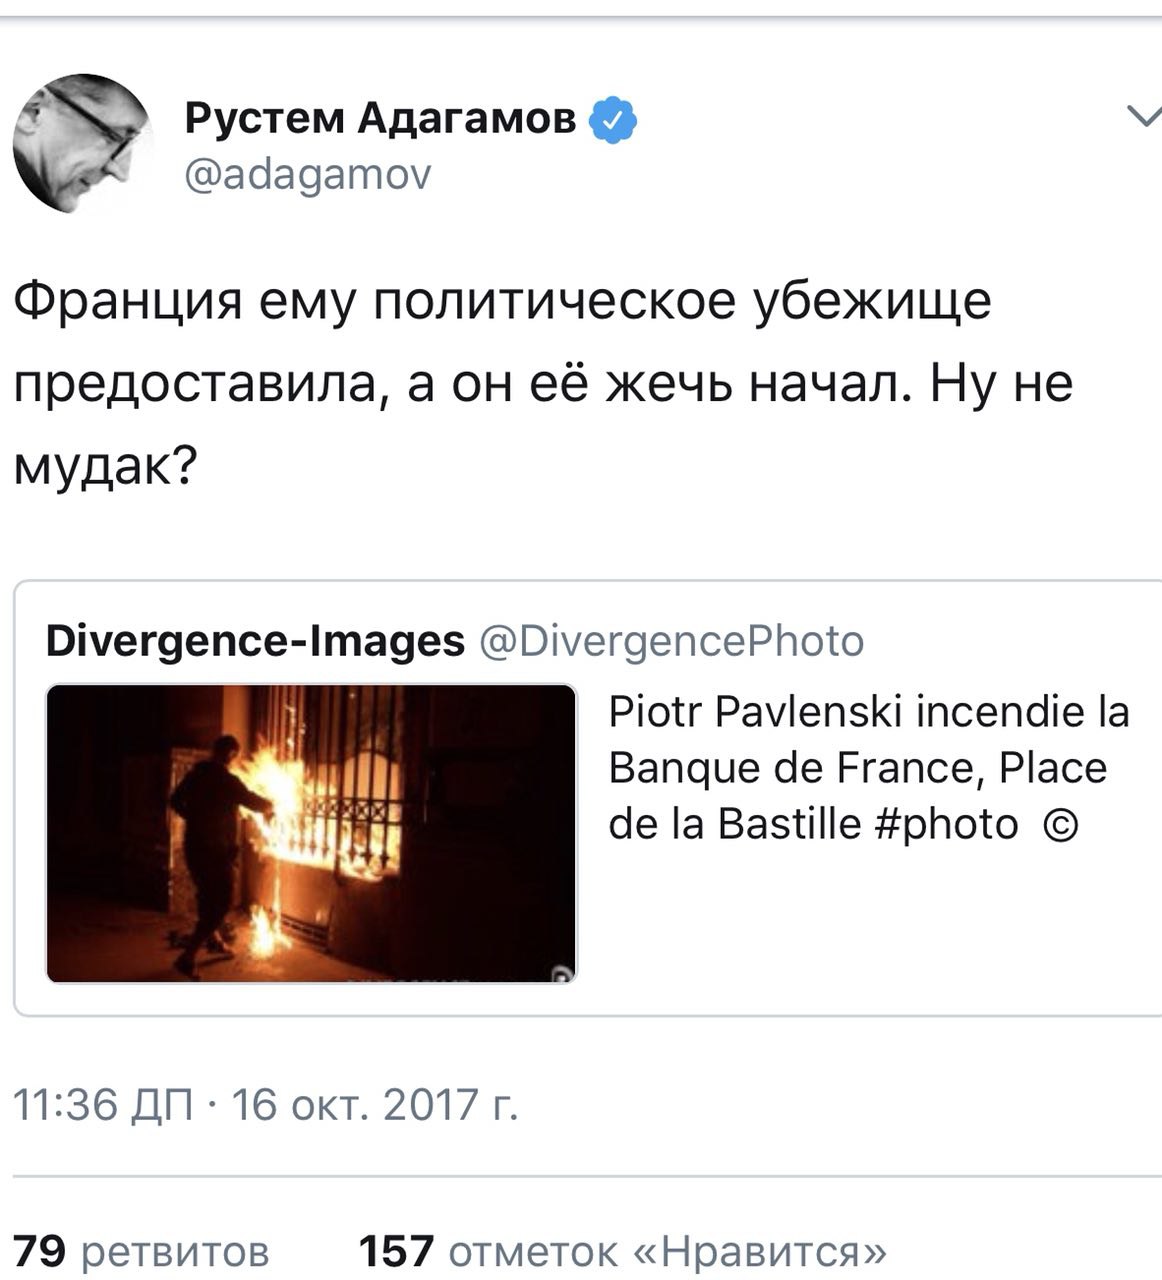Tap the #photo hashtag
This screenshot has width=1162, height=1280.
(953, 824)
